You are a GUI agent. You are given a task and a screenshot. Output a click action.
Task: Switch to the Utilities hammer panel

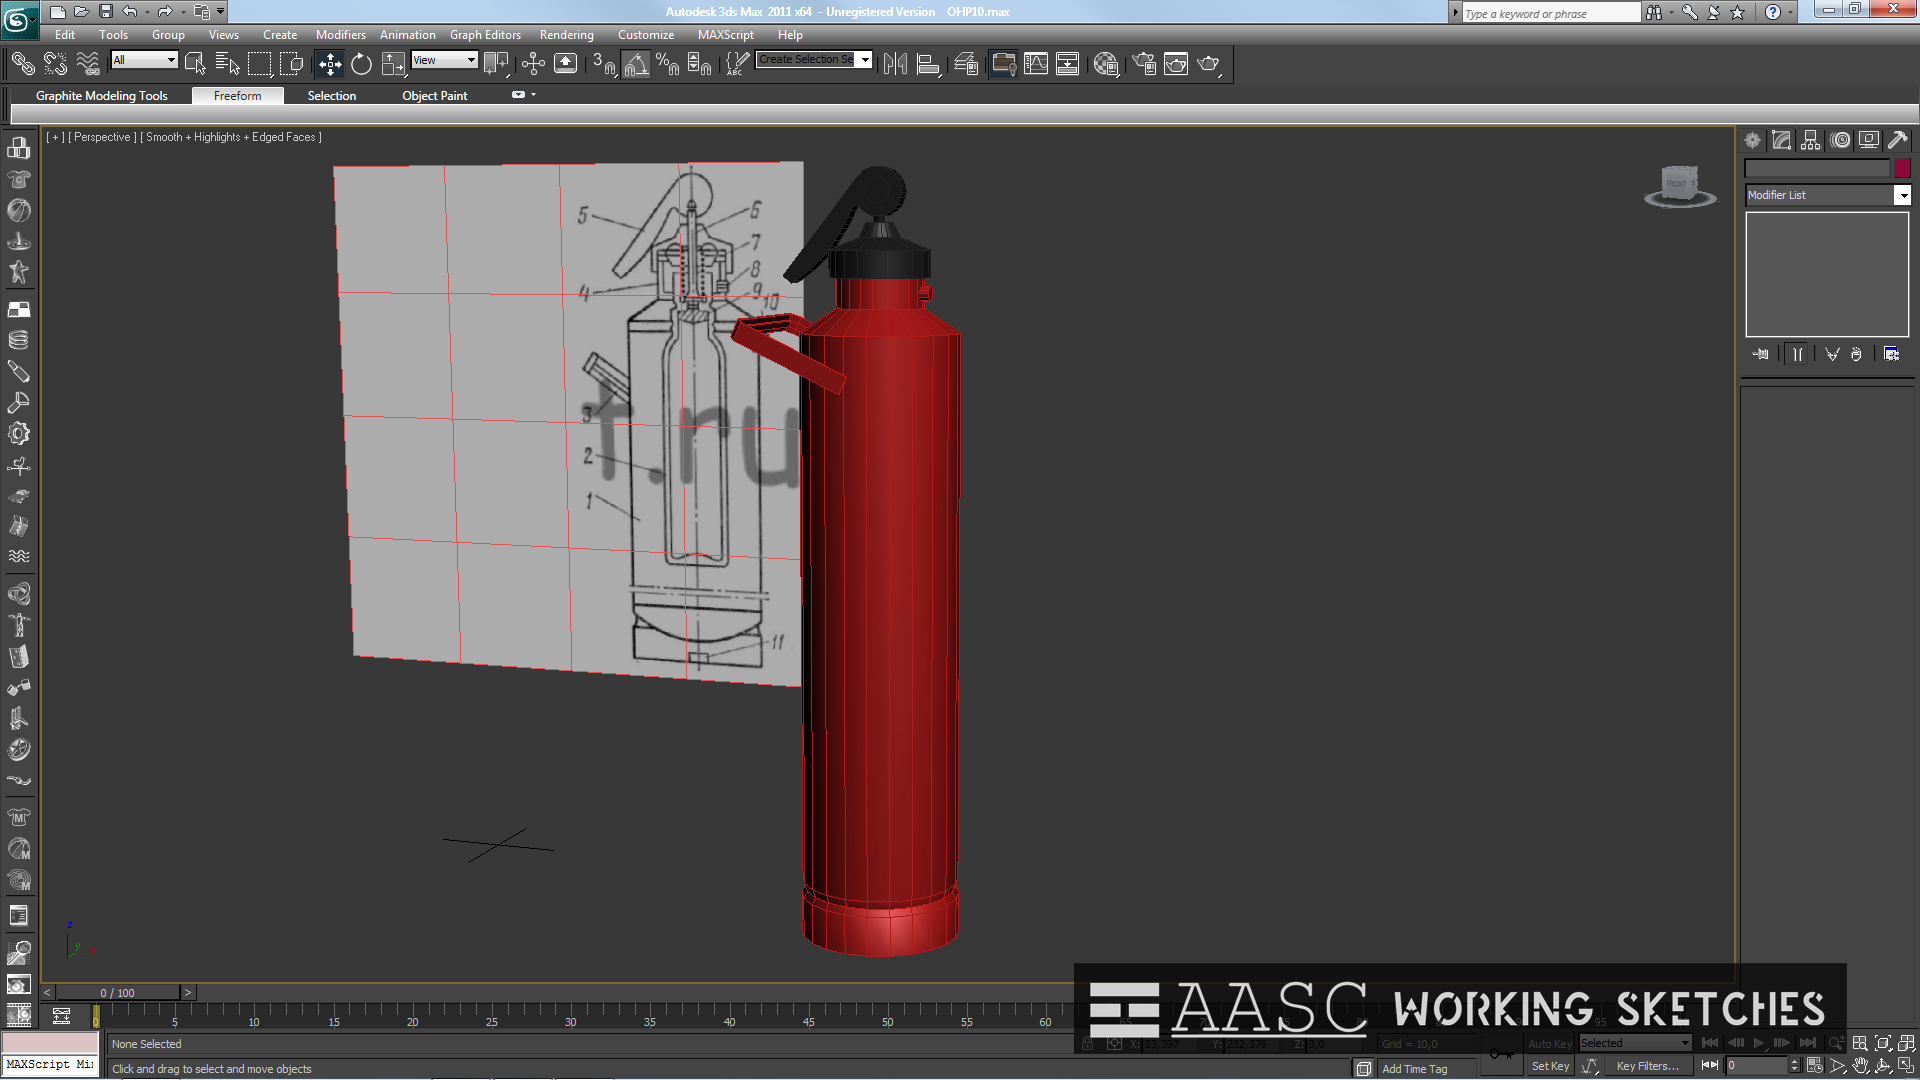pyautogui.click(x=1897, y=140)
